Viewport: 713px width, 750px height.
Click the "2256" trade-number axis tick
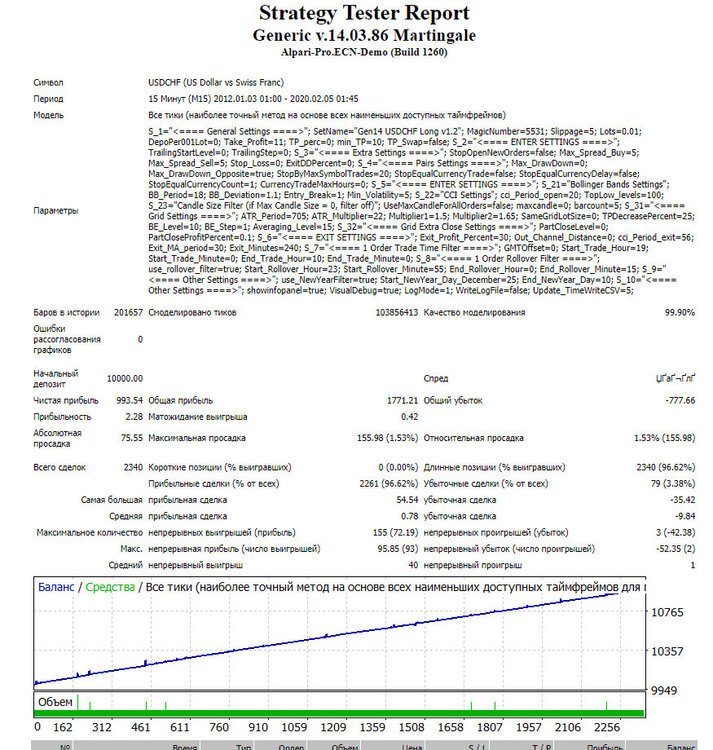pos(607,728)
